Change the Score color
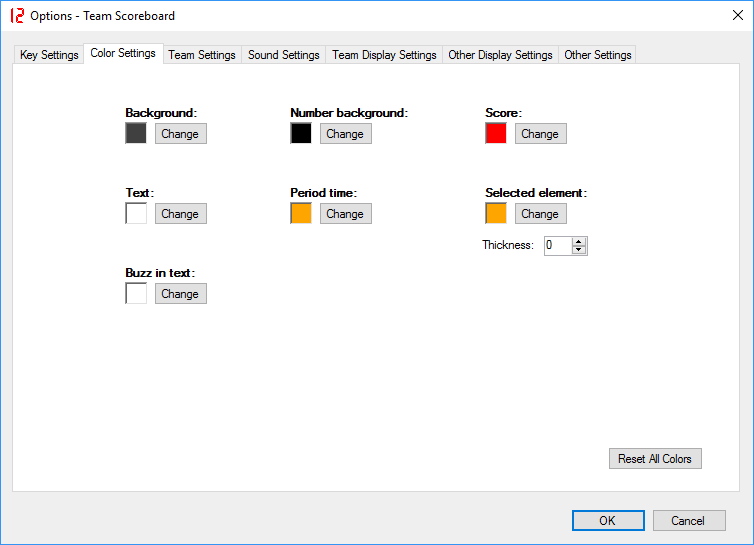754x545 pixels. pos(540,134)
